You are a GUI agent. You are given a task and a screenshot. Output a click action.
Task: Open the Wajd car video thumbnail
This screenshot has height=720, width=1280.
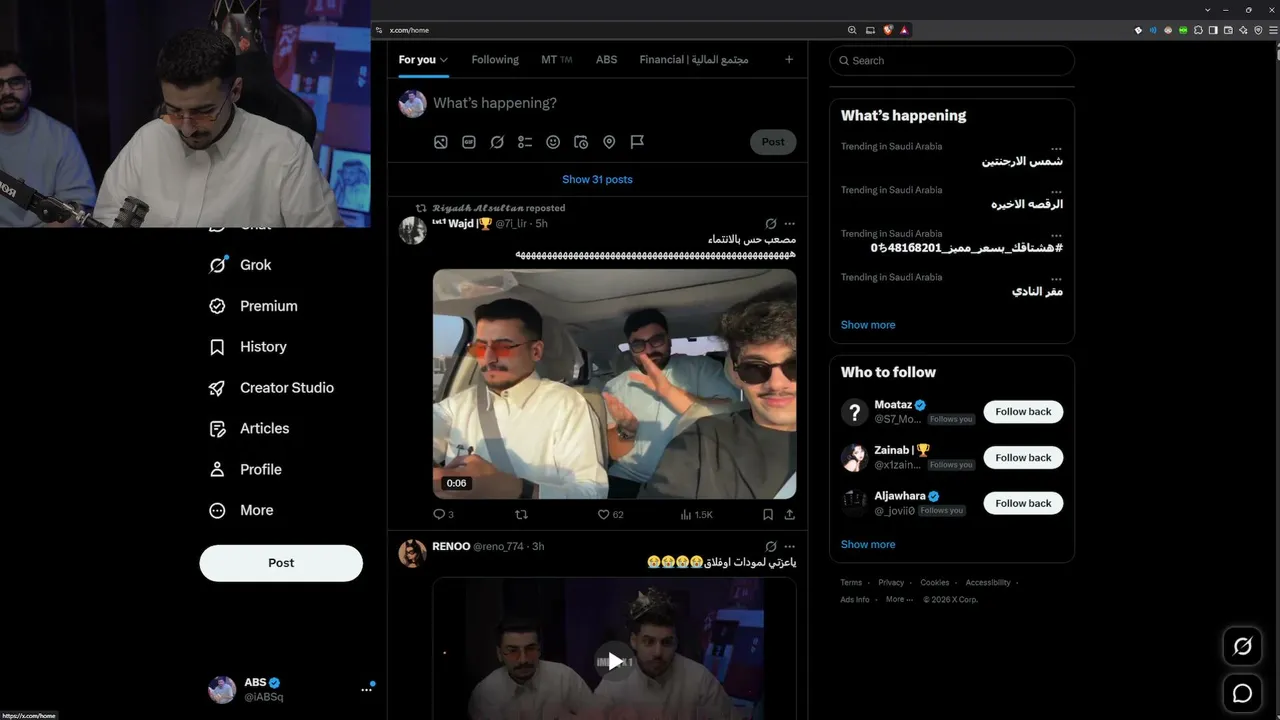pos(614,384)
